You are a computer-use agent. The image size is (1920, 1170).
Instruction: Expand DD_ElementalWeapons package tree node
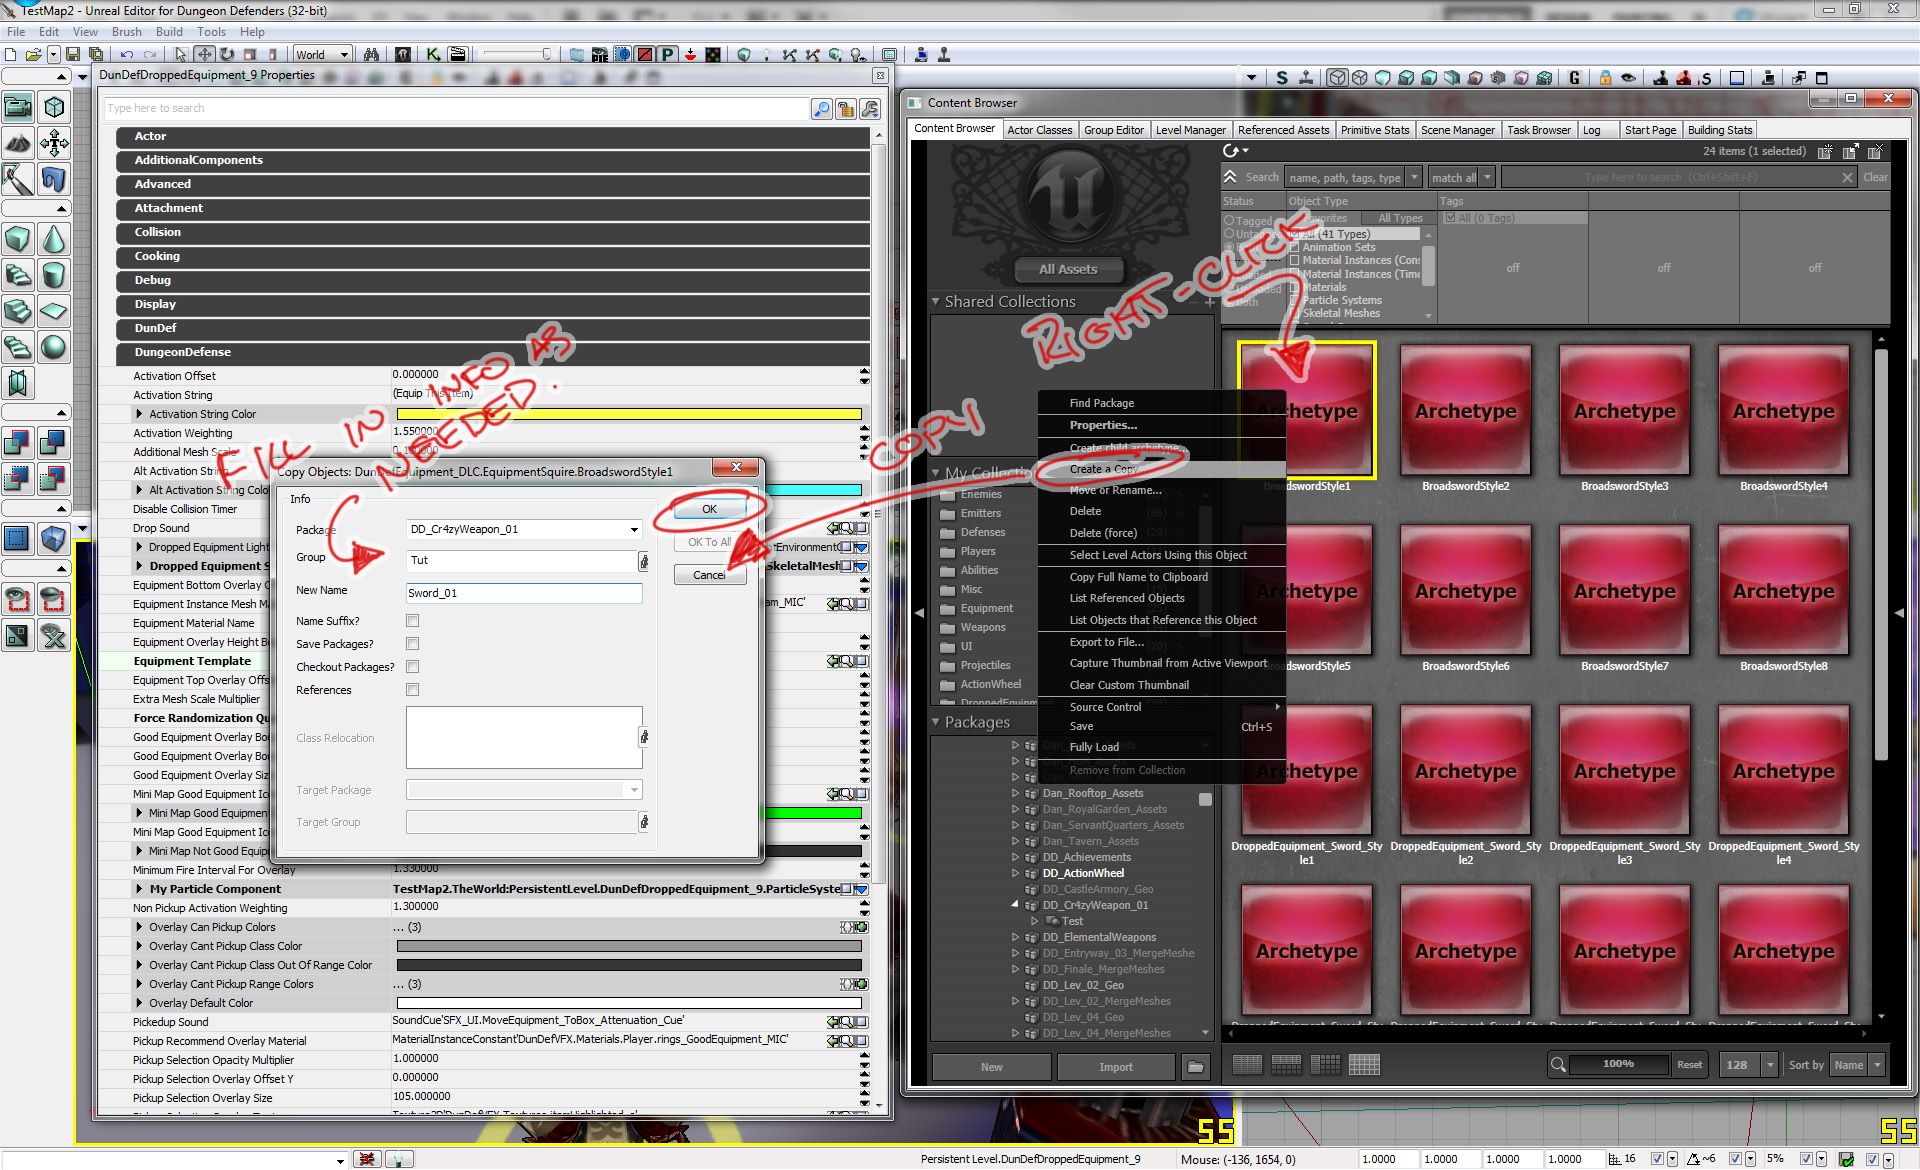click(x=1015, y=937)
